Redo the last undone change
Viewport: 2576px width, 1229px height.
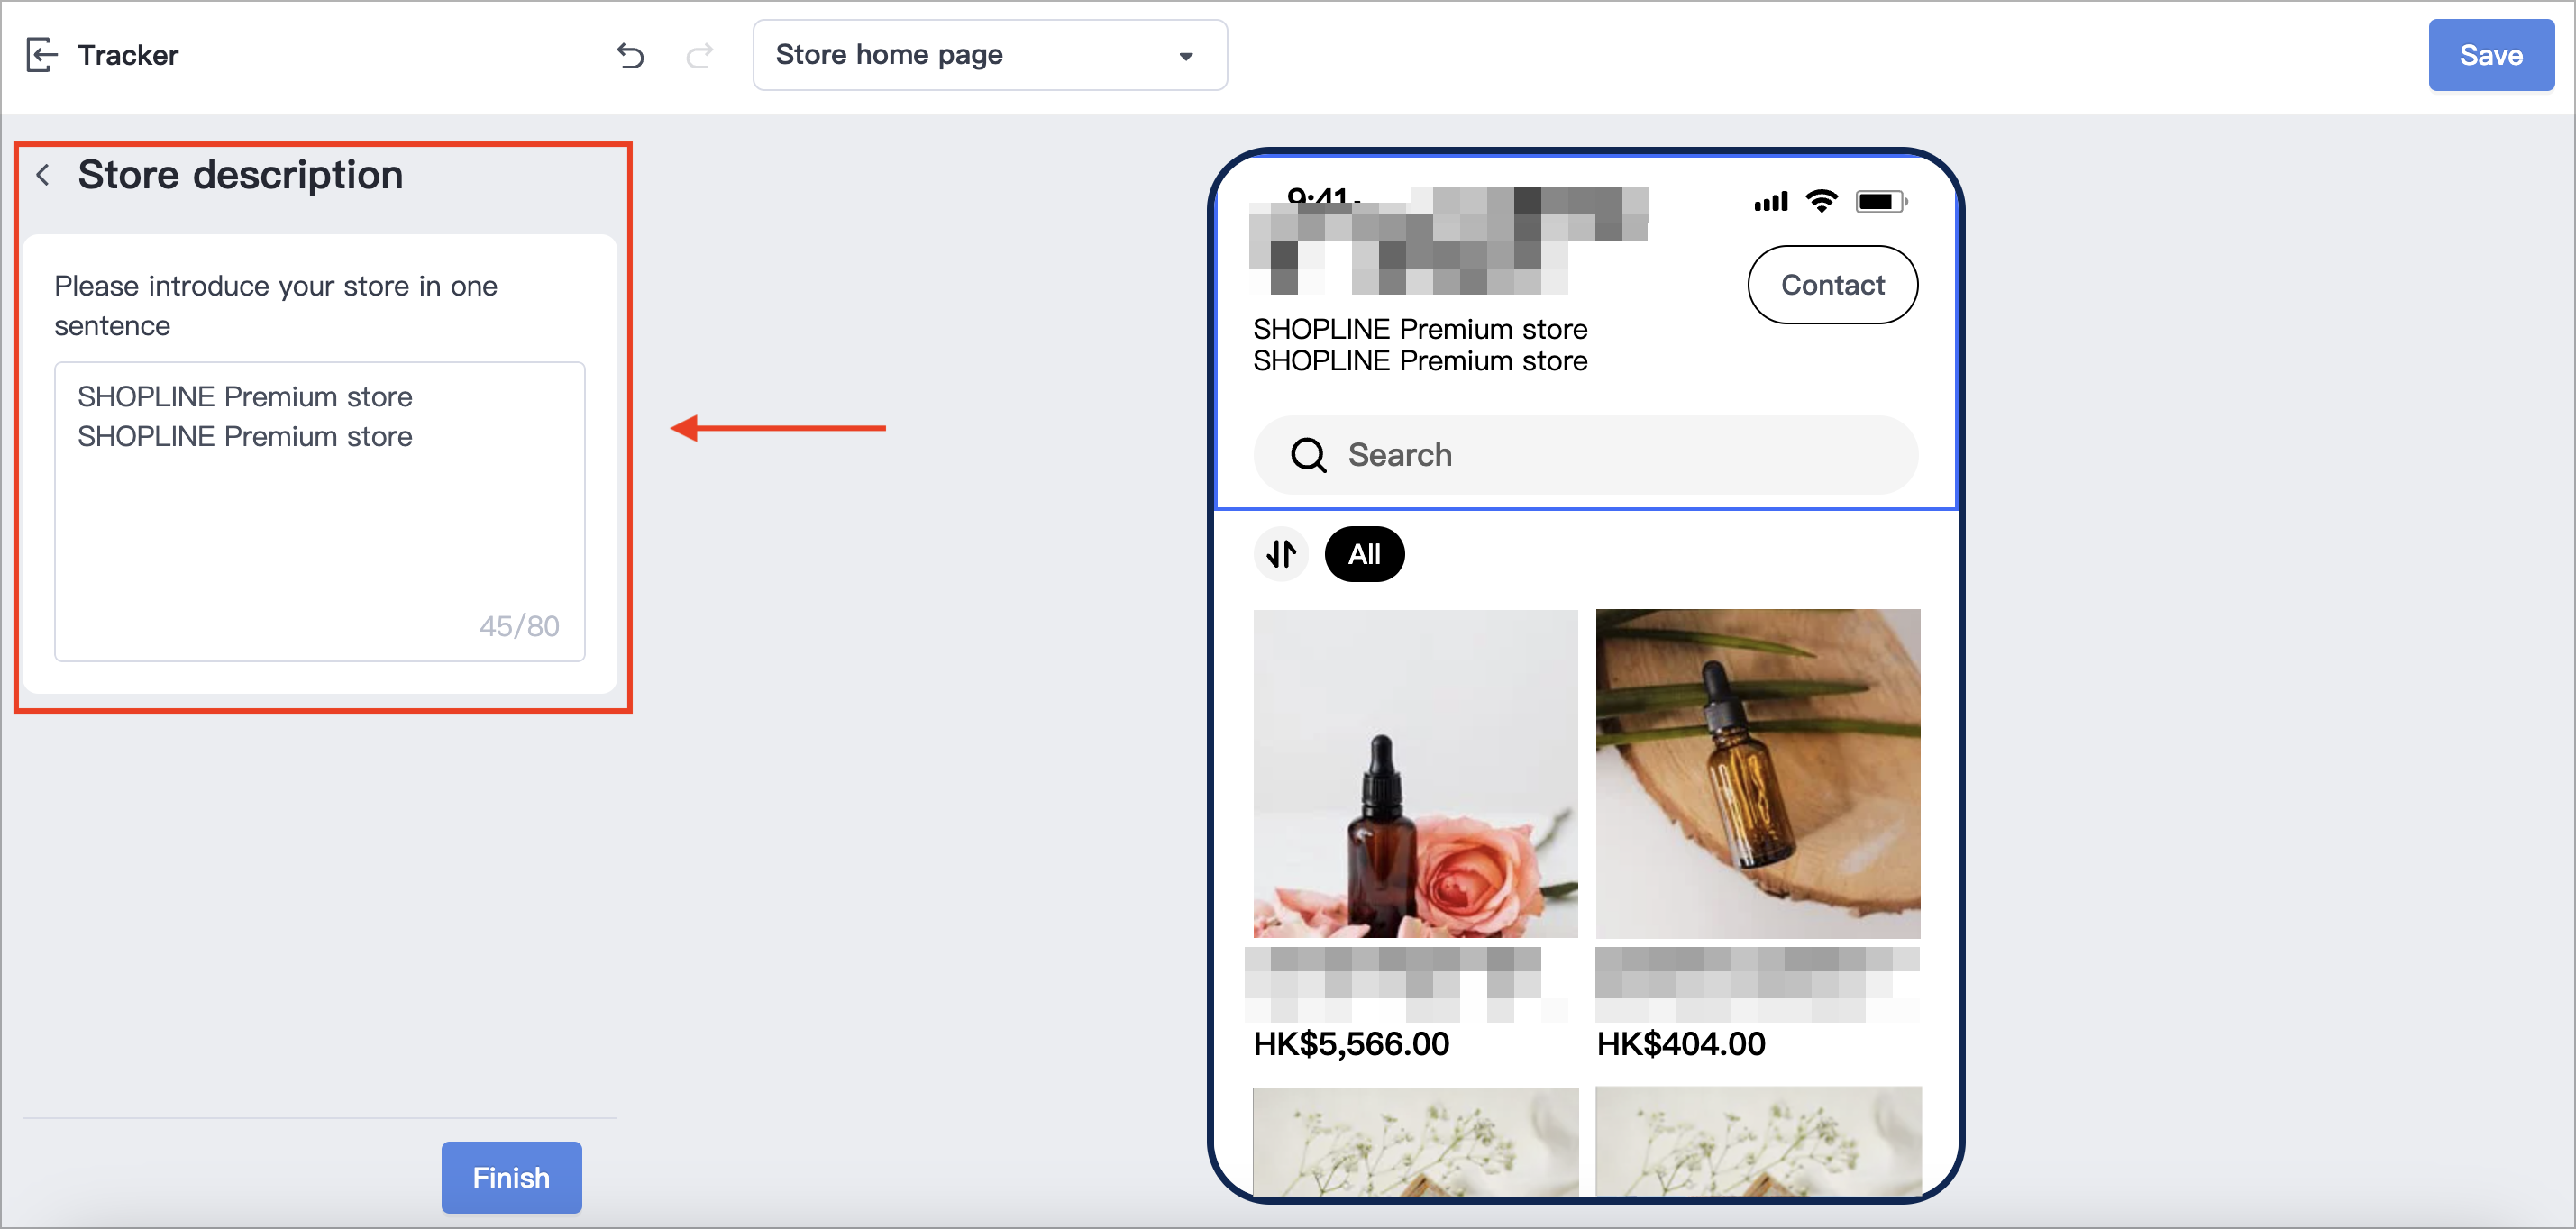tap(699, 56)
